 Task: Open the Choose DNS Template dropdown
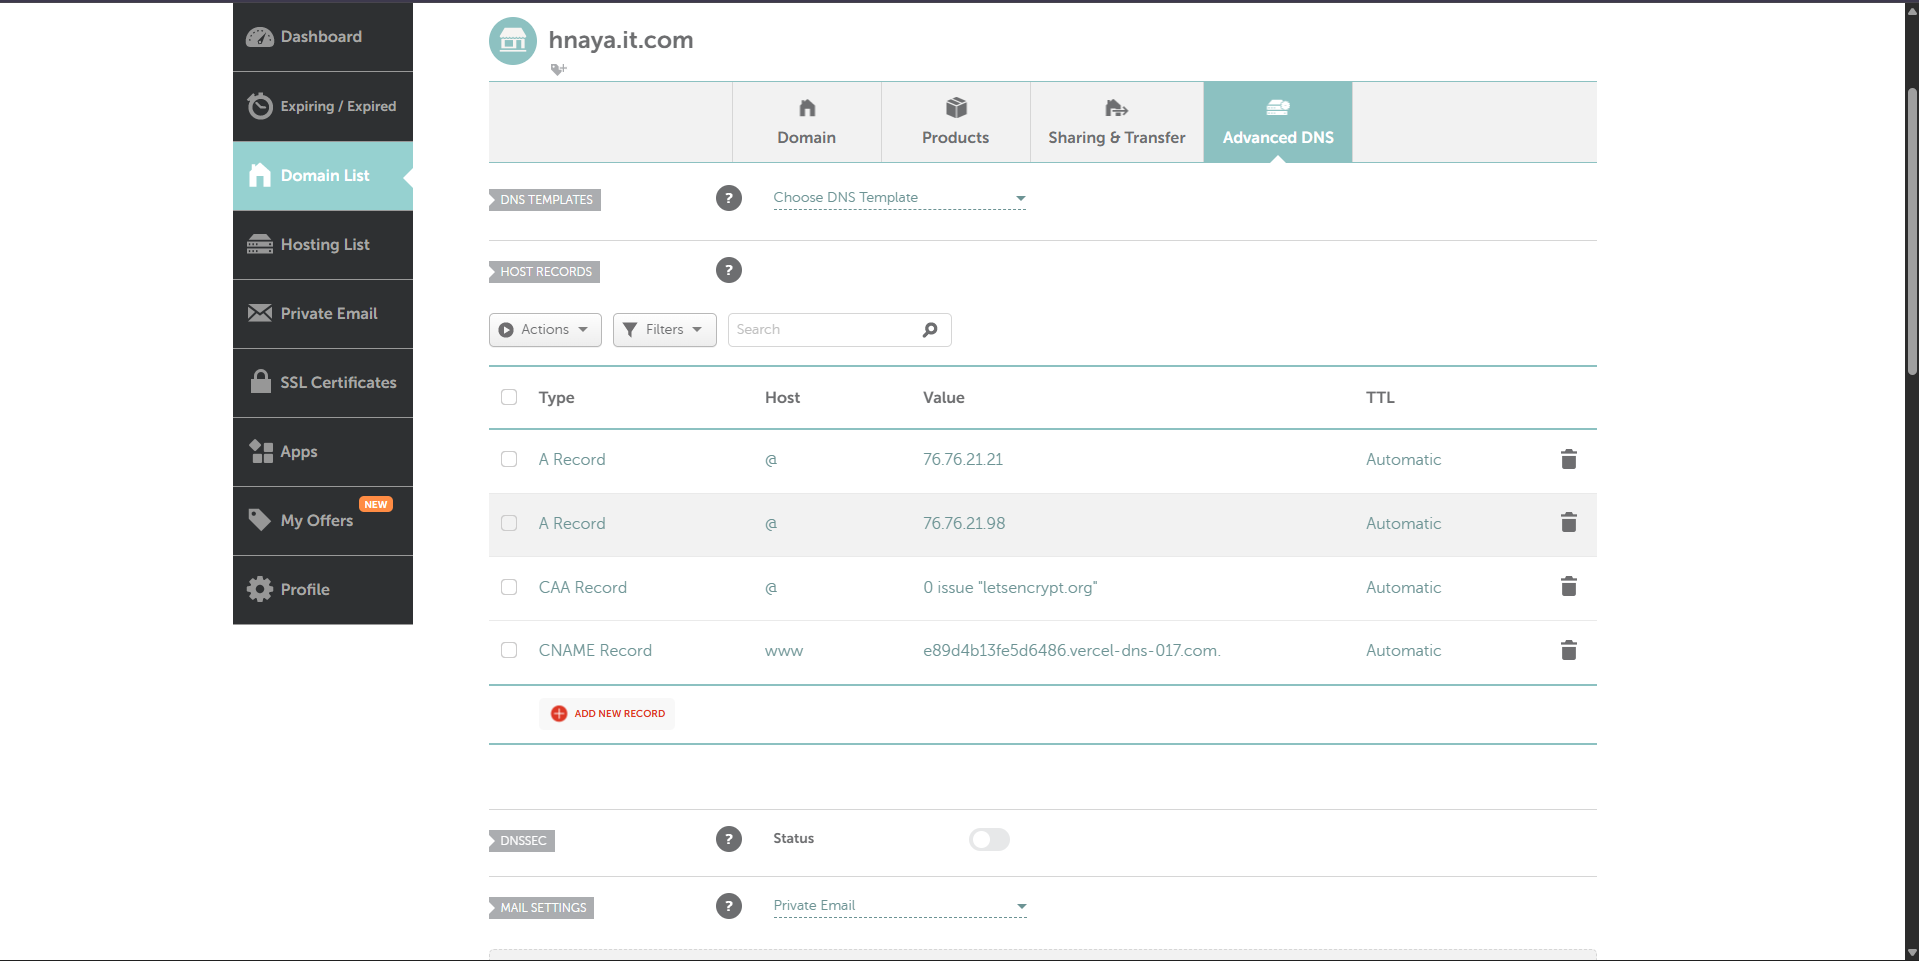(x=900, y=198)
